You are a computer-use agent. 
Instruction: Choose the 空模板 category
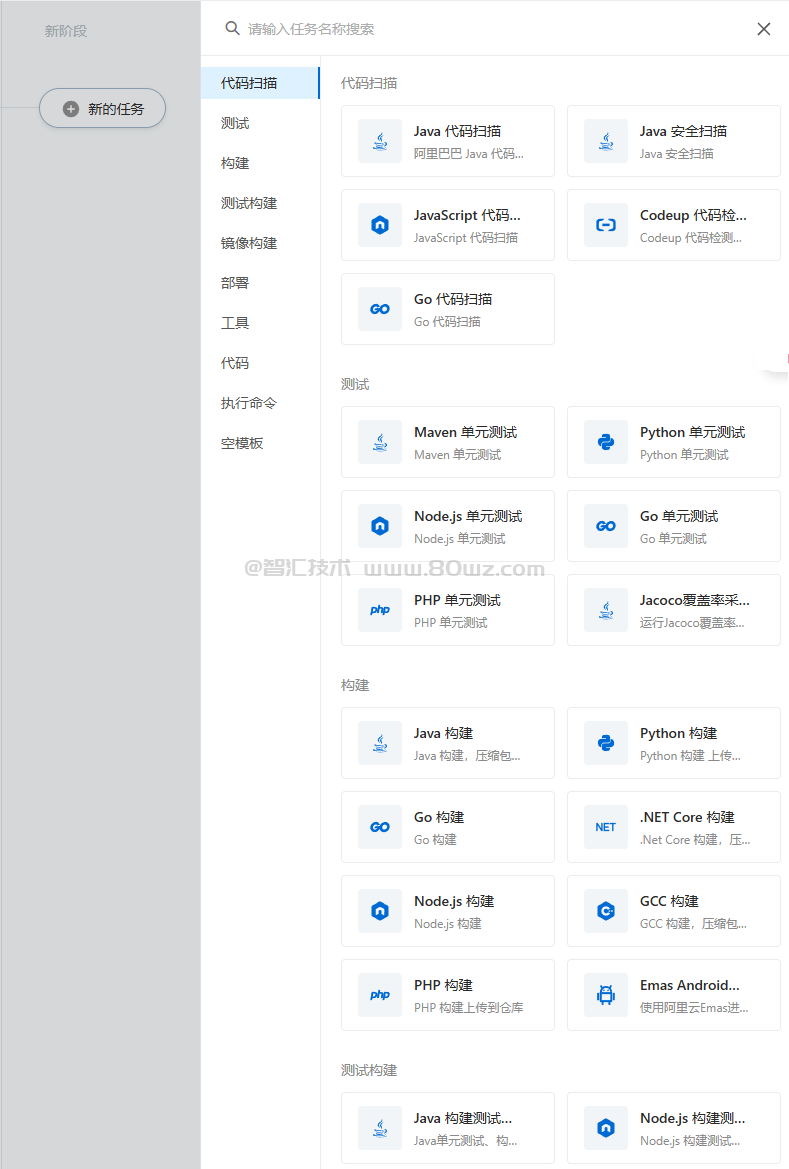[x=242, y=443]
